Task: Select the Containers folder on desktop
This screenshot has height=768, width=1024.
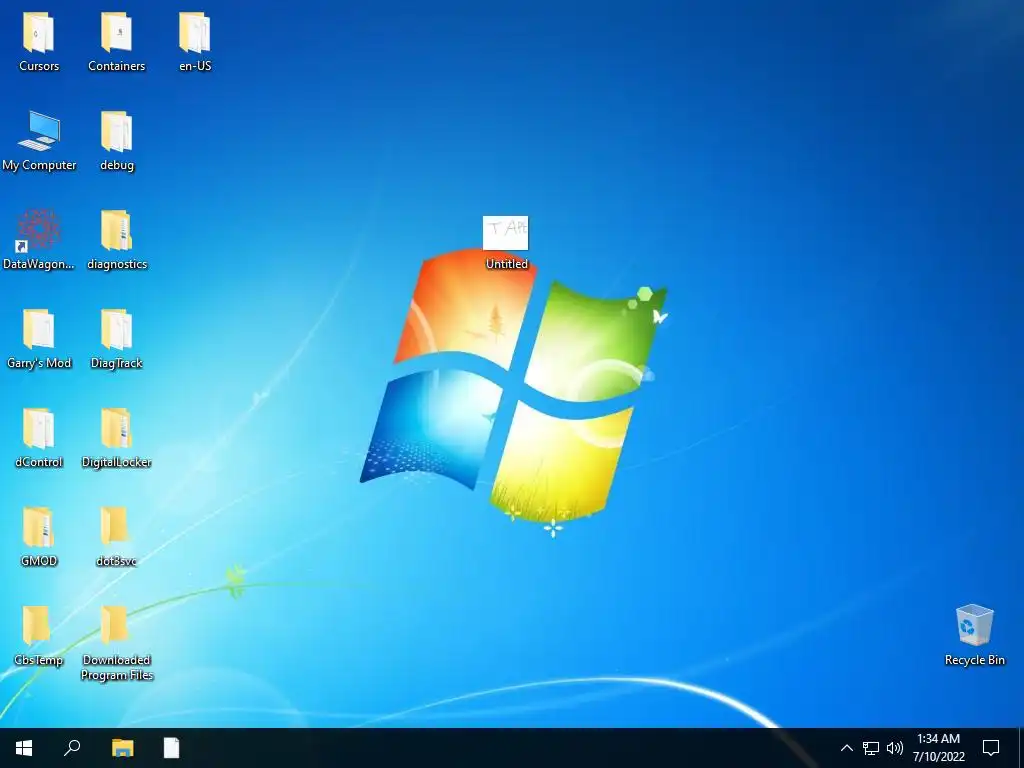Action: [x=116, y=33]
